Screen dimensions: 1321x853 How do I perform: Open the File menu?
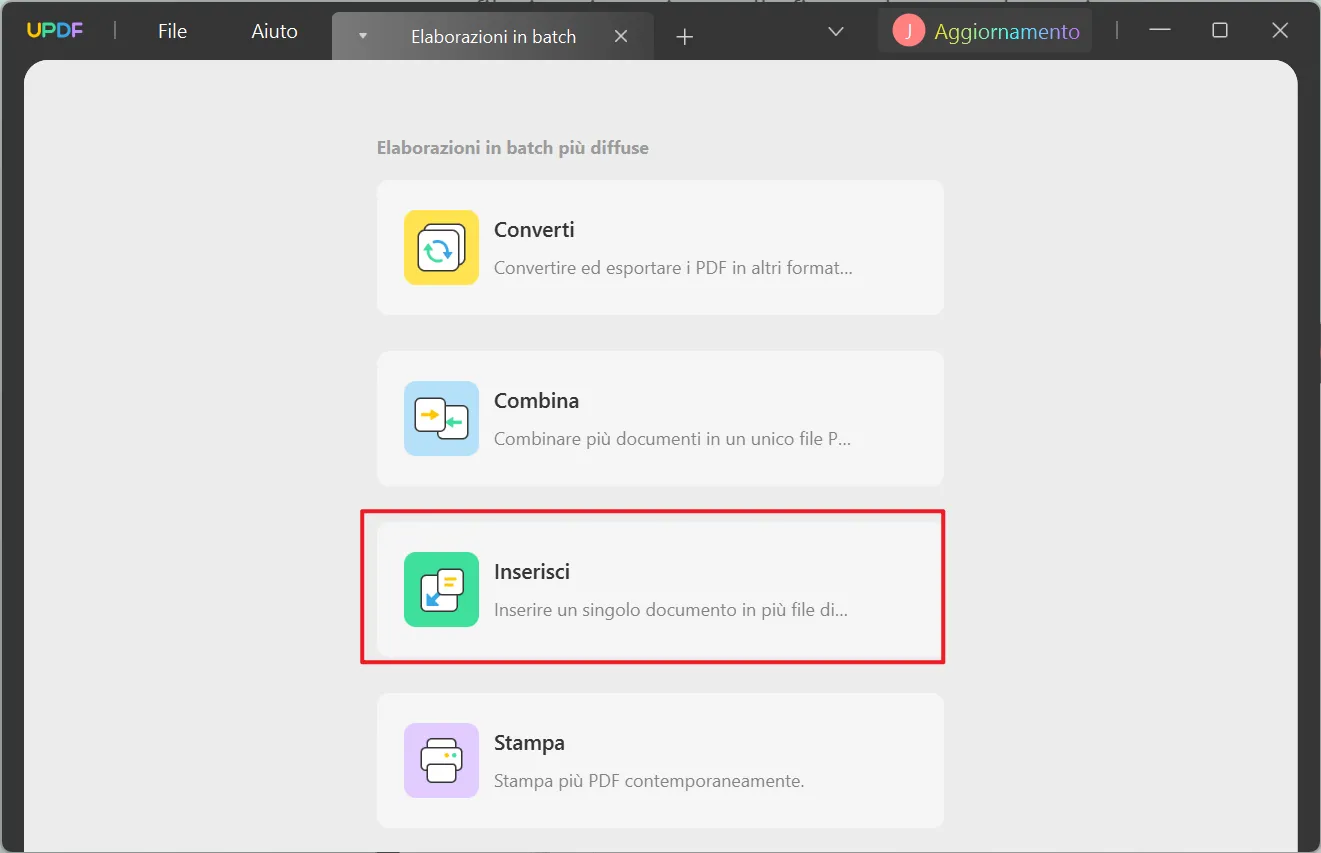(x=172, y=31)
